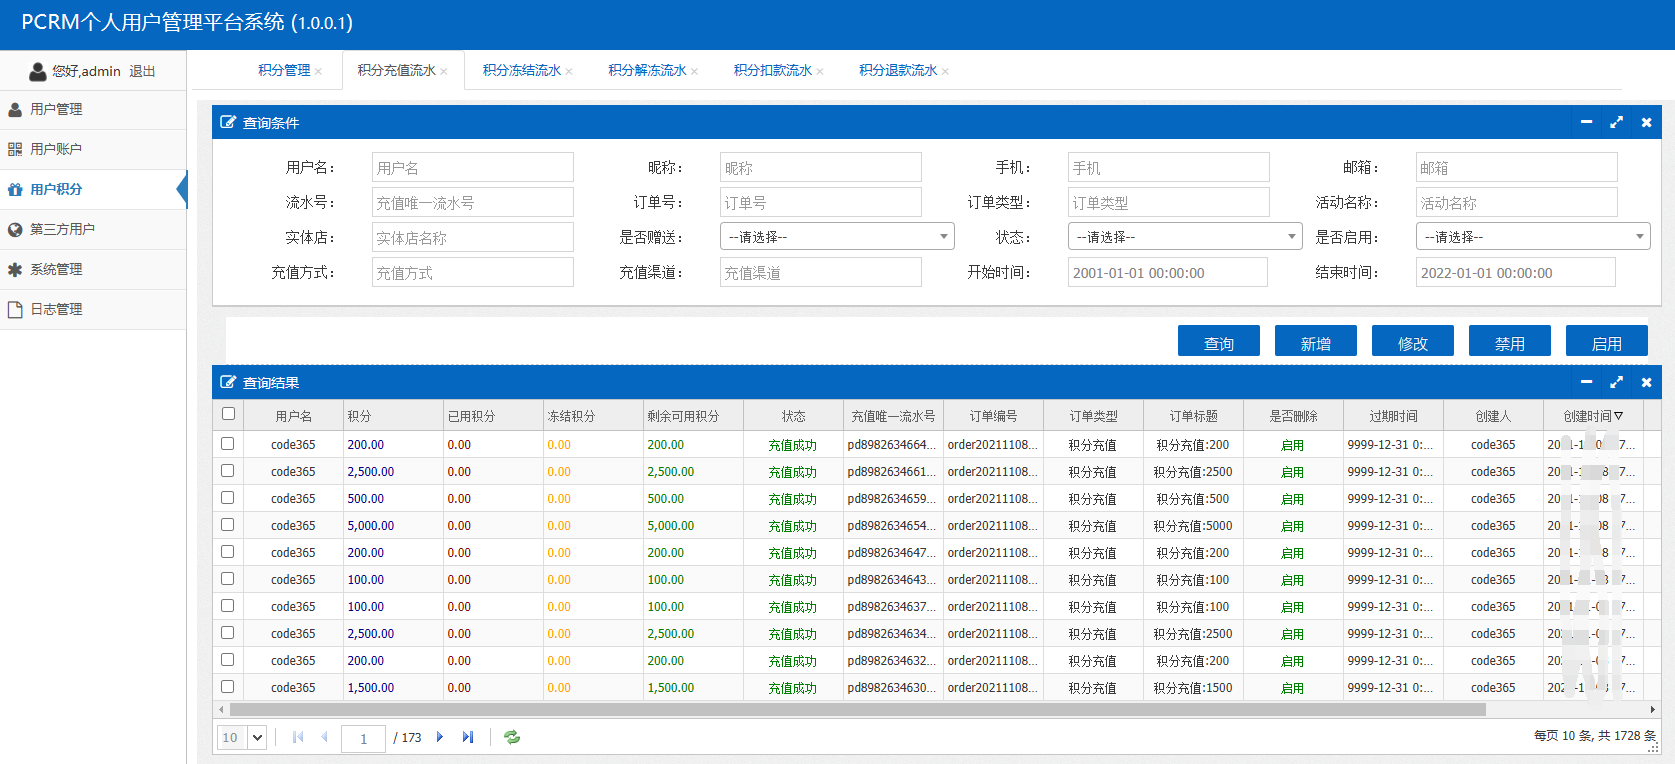1675x764 pixels.
Task: Open the 是否赠送 dropdown
Action: (836, 237)
